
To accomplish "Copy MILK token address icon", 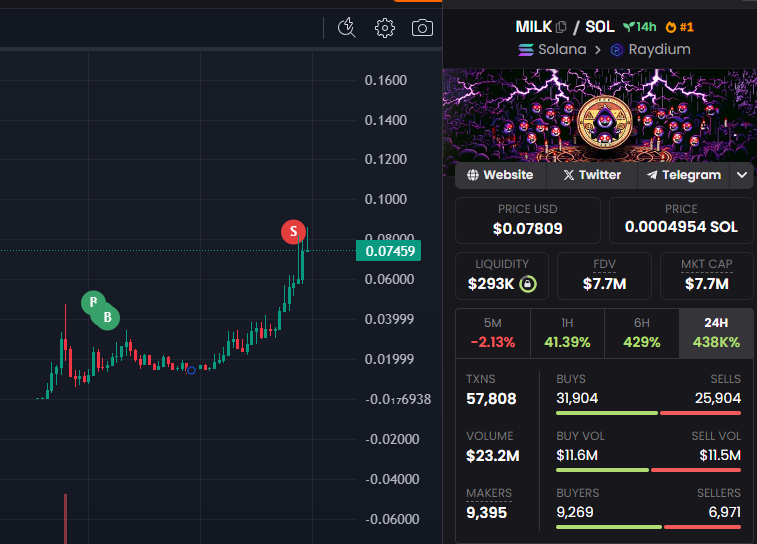I will 561,27.
